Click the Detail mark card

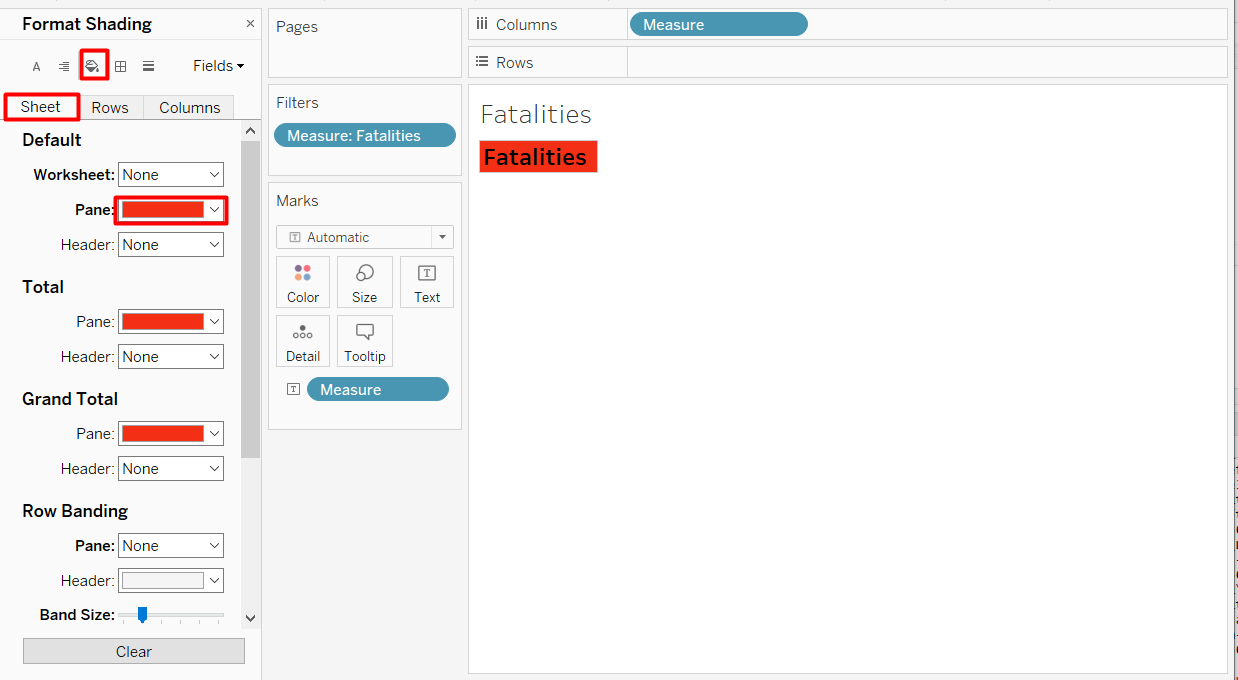tap(303, 341)
